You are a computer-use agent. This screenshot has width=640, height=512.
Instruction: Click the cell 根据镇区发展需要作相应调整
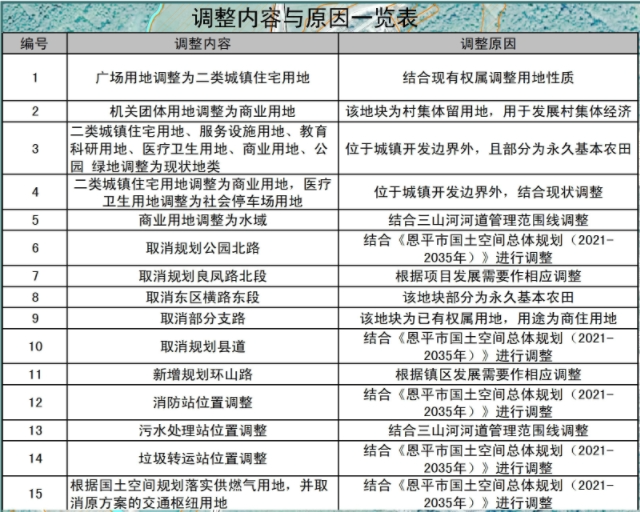(488, 374)
